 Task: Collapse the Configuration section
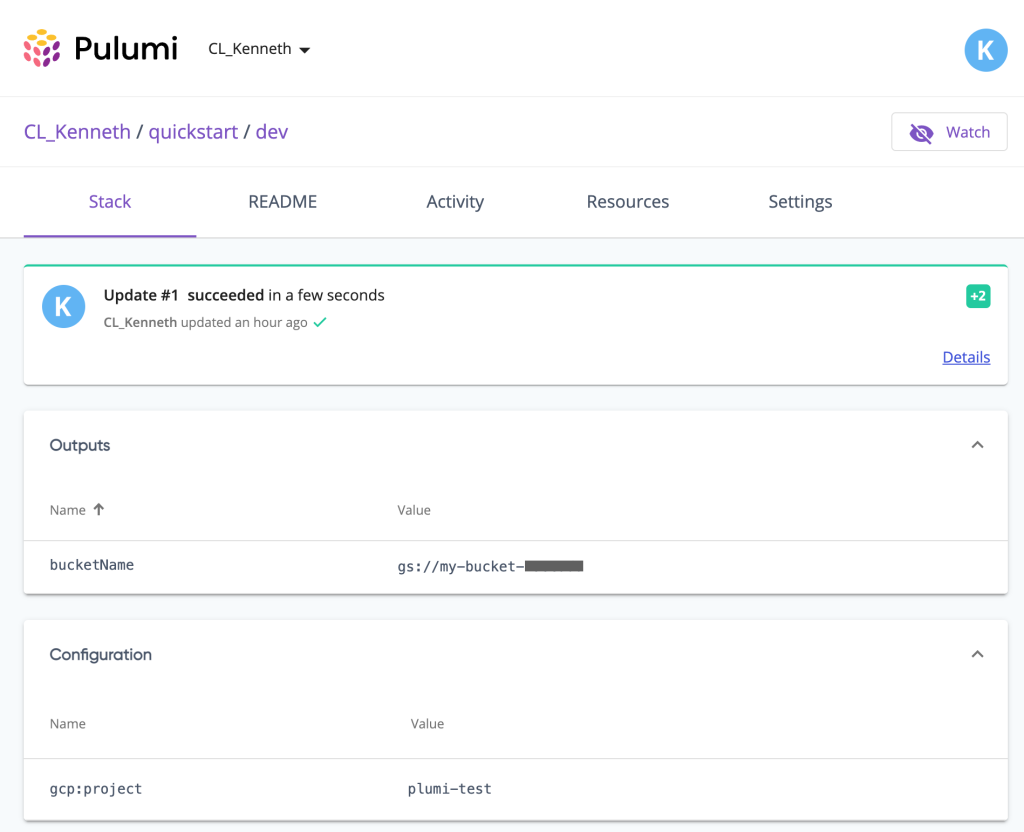coord(977,654)
